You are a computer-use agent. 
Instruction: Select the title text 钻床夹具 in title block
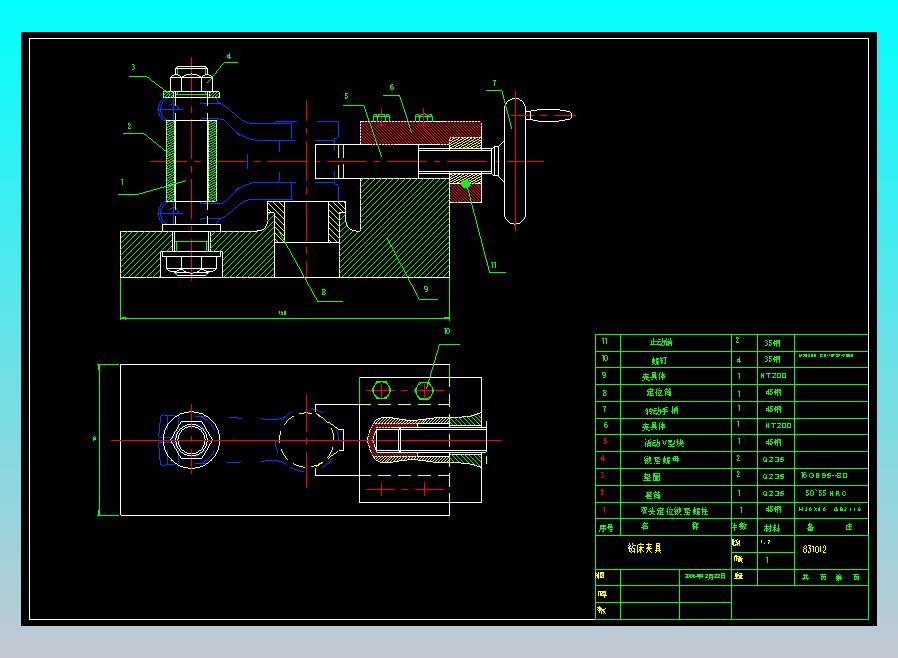pos(643,548)
